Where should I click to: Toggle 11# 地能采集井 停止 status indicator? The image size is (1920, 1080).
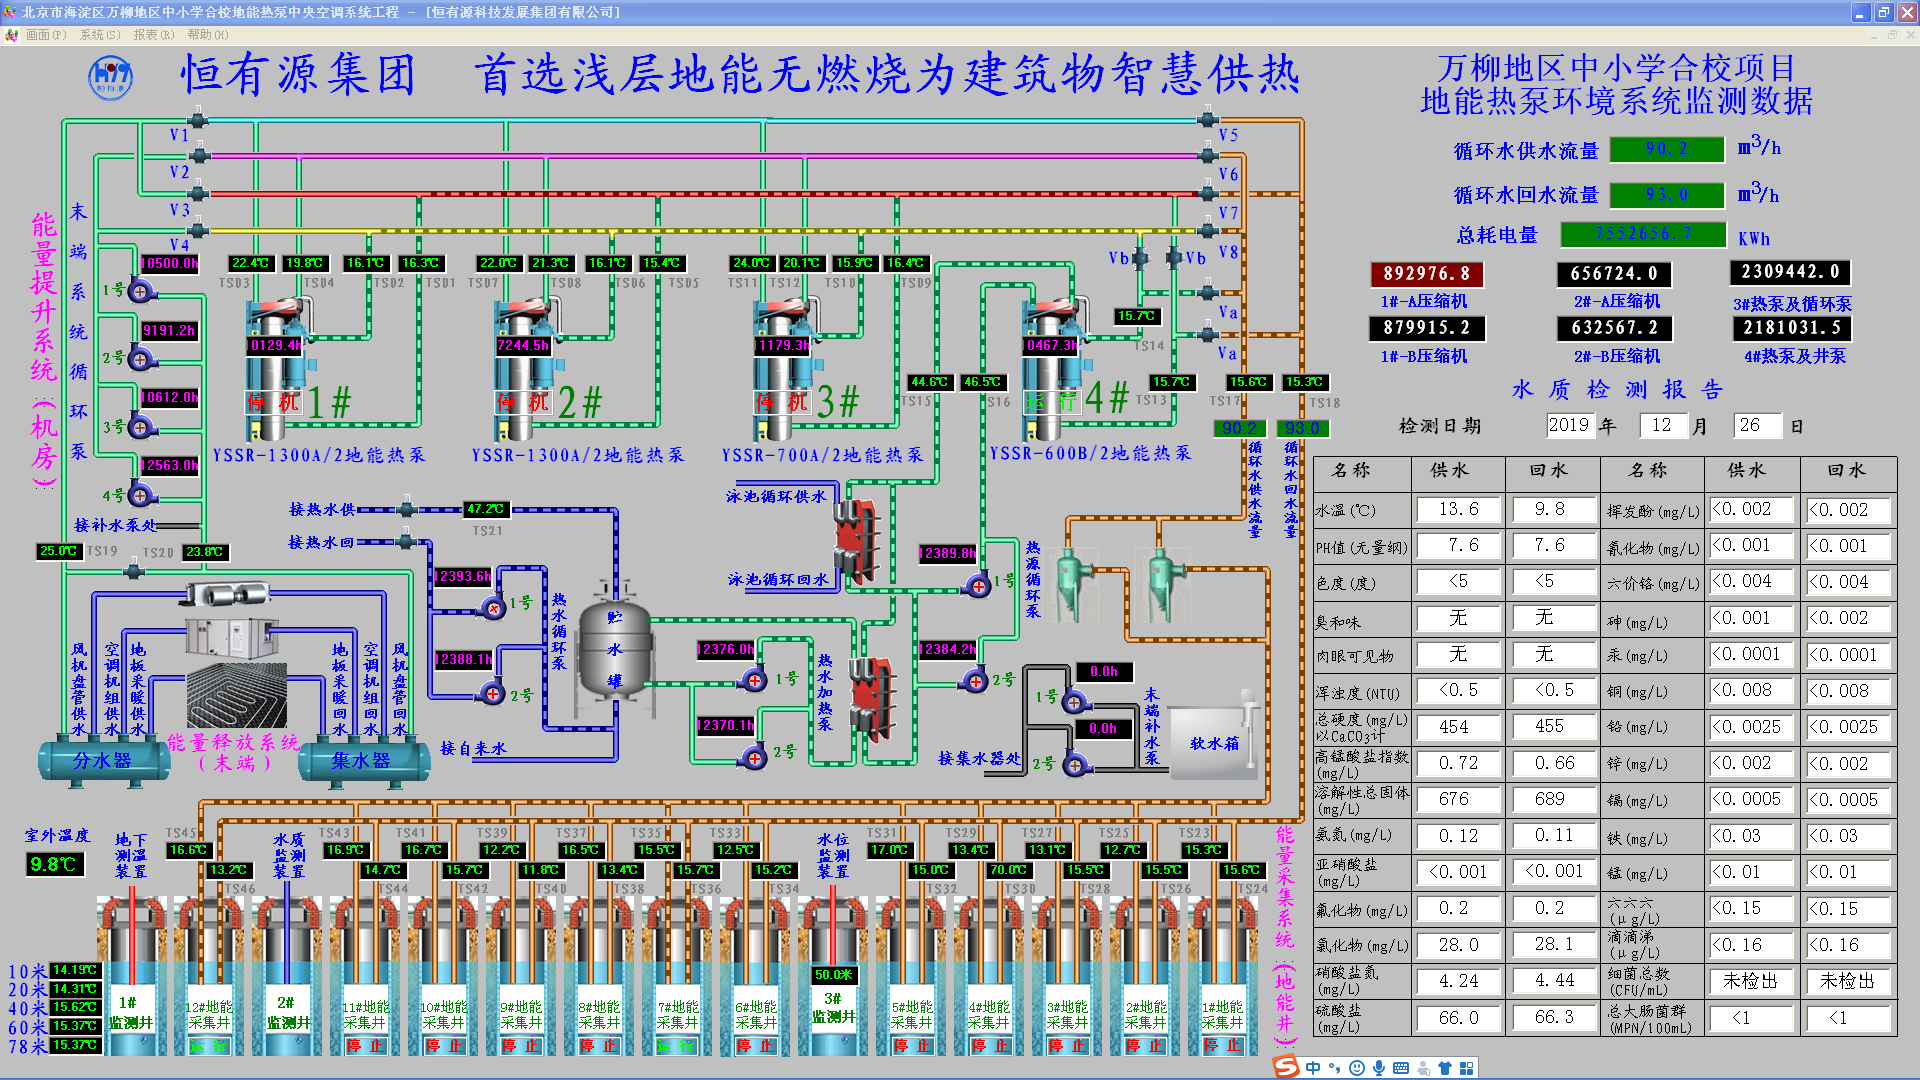pyautogui.click(x=365, y=1046)
